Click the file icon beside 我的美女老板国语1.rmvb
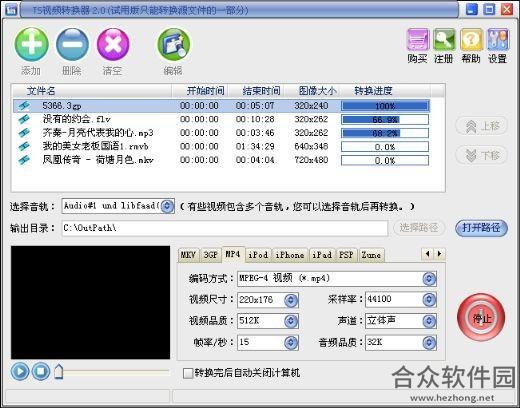The width and height of the screenshot is (520, 408). [24, 146]
